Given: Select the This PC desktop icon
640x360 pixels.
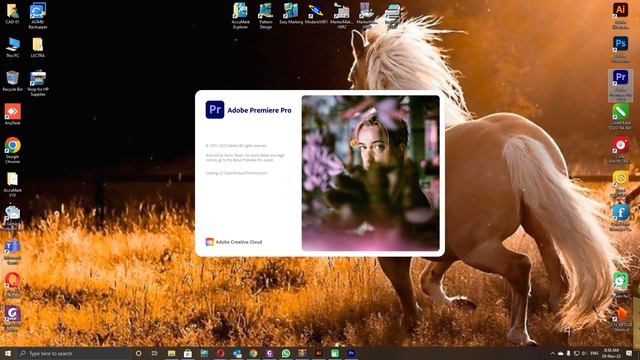Looking at the screenshot, I should [13, 47].
